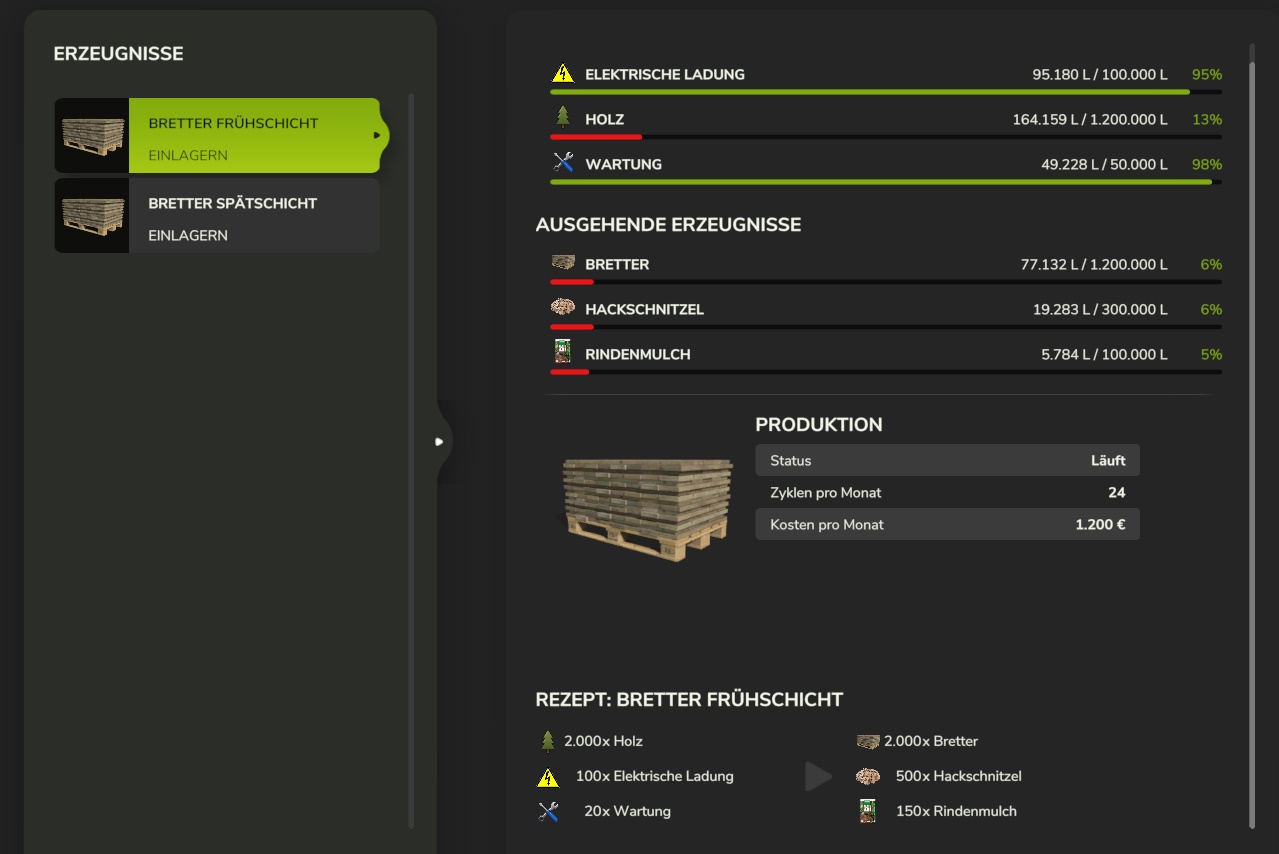Click the Kosten pro Monat row

point(946,525)
